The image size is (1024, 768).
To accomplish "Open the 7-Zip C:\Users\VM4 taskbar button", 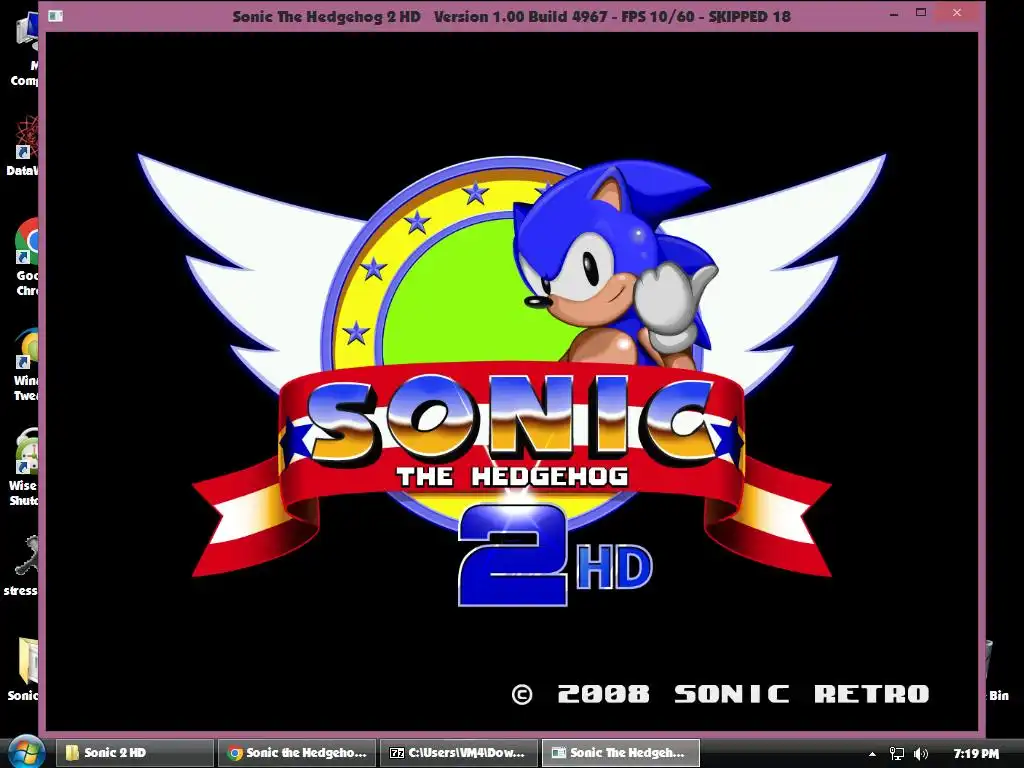I will pos(459,753).
